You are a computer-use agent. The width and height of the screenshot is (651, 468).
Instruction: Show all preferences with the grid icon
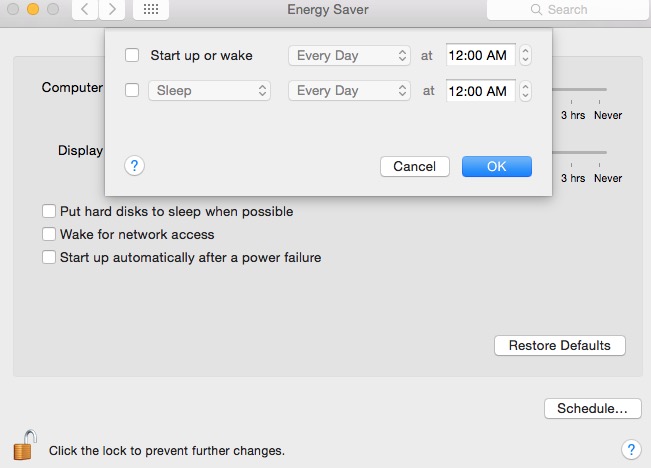point(150,10)
